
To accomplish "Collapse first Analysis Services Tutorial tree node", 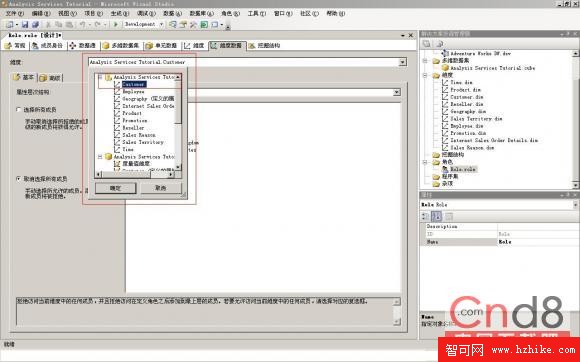I will (x=100, y=77).
